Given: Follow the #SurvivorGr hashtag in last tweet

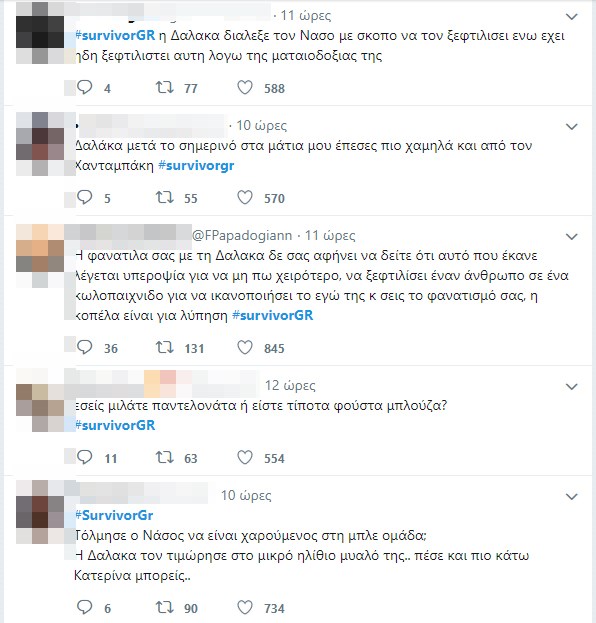Looking at the screenshot, I should click(114, 515).
